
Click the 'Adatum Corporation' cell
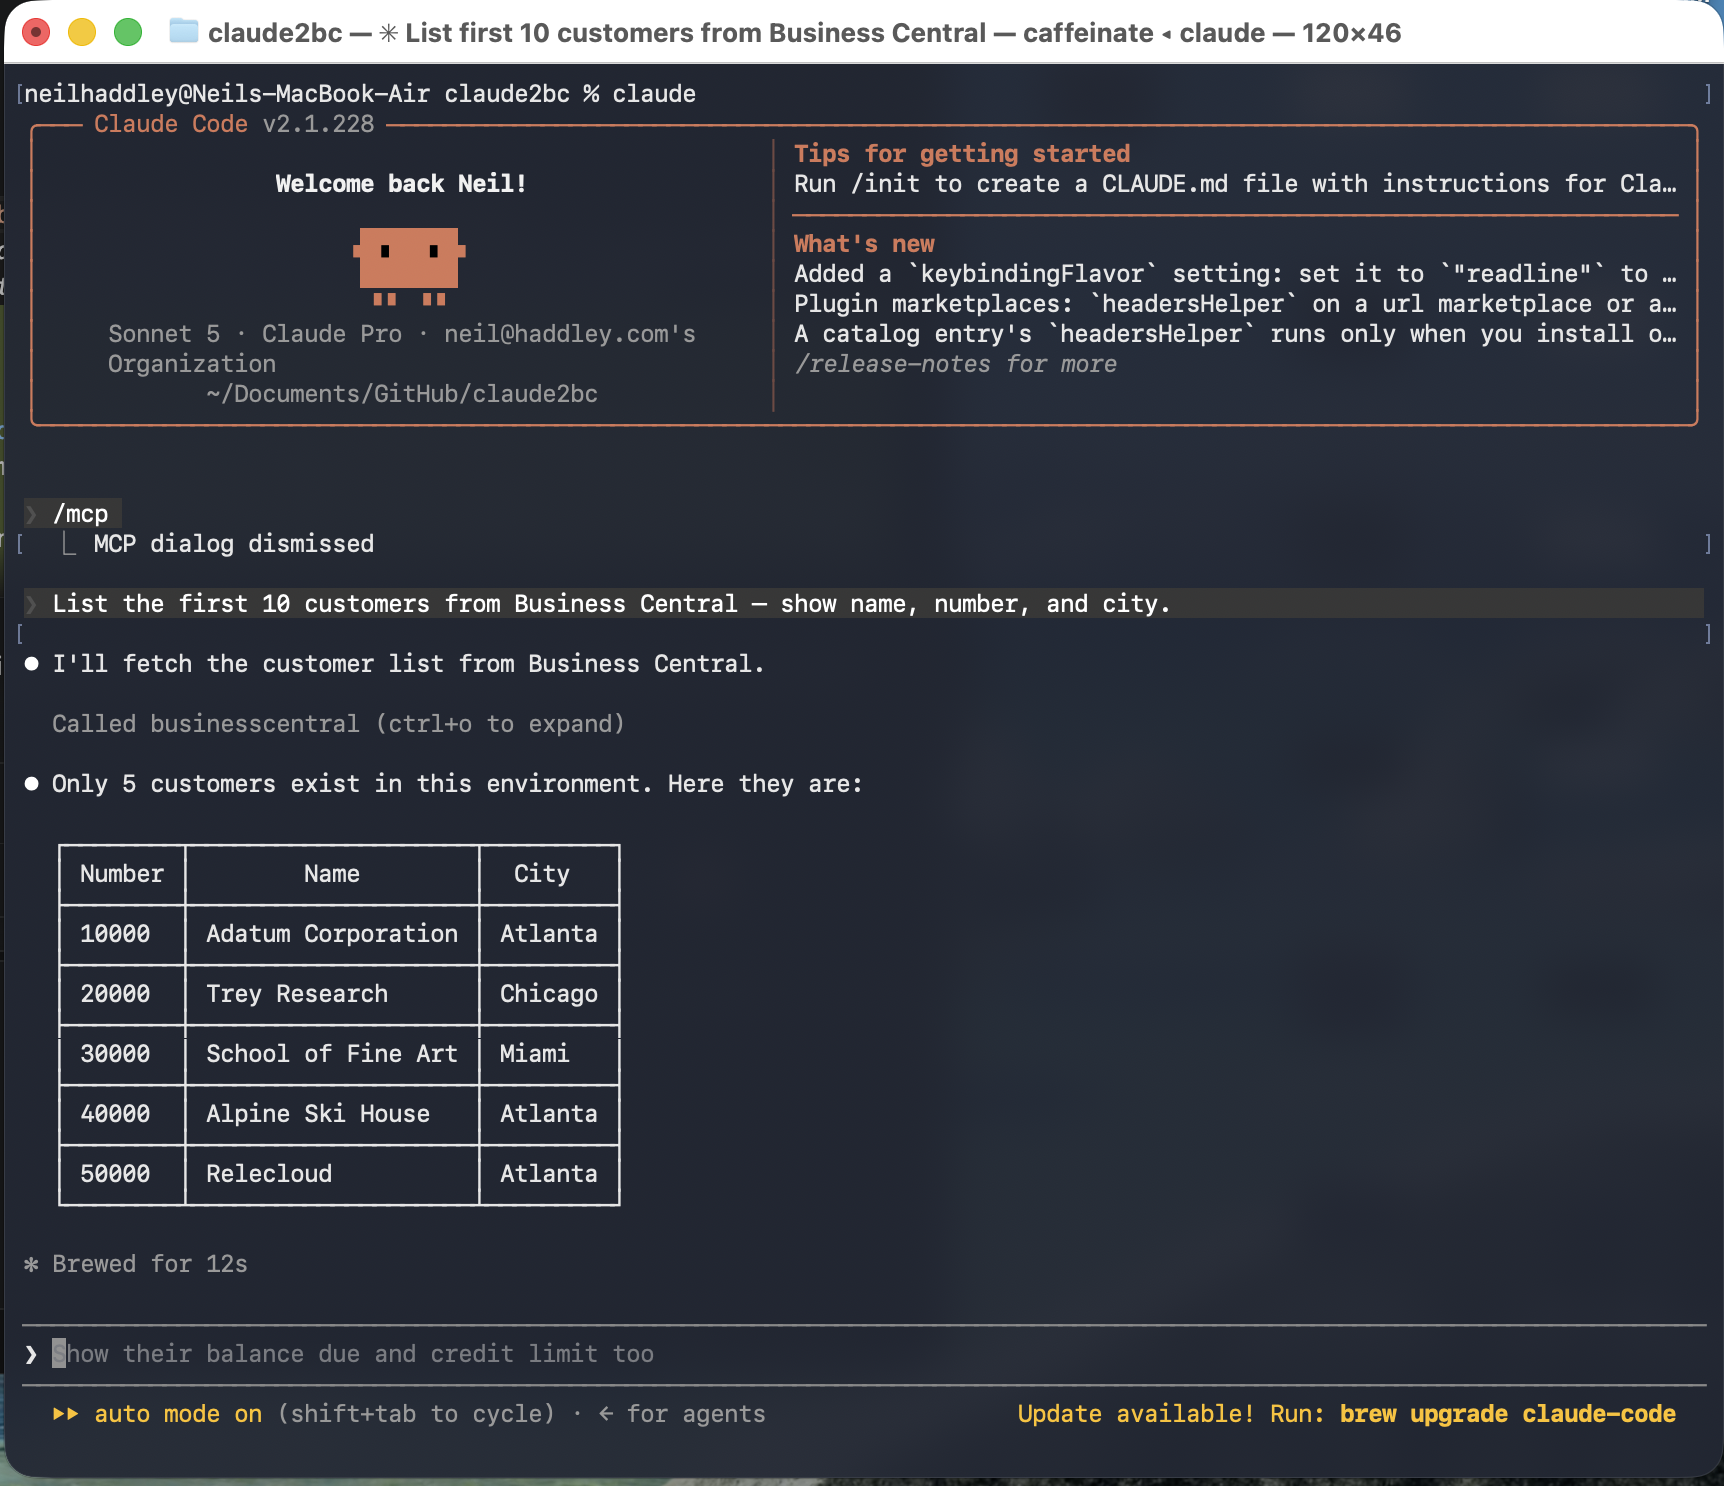pyautogui.click(x=332, y=934)
